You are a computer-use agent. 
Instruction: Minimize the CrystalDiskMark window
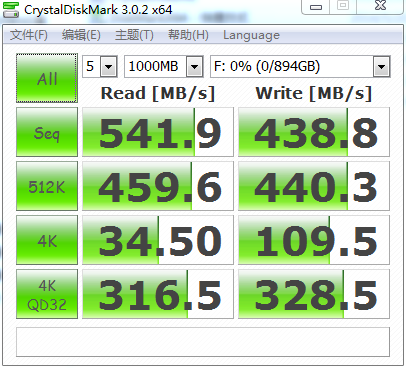pos(316,6)
